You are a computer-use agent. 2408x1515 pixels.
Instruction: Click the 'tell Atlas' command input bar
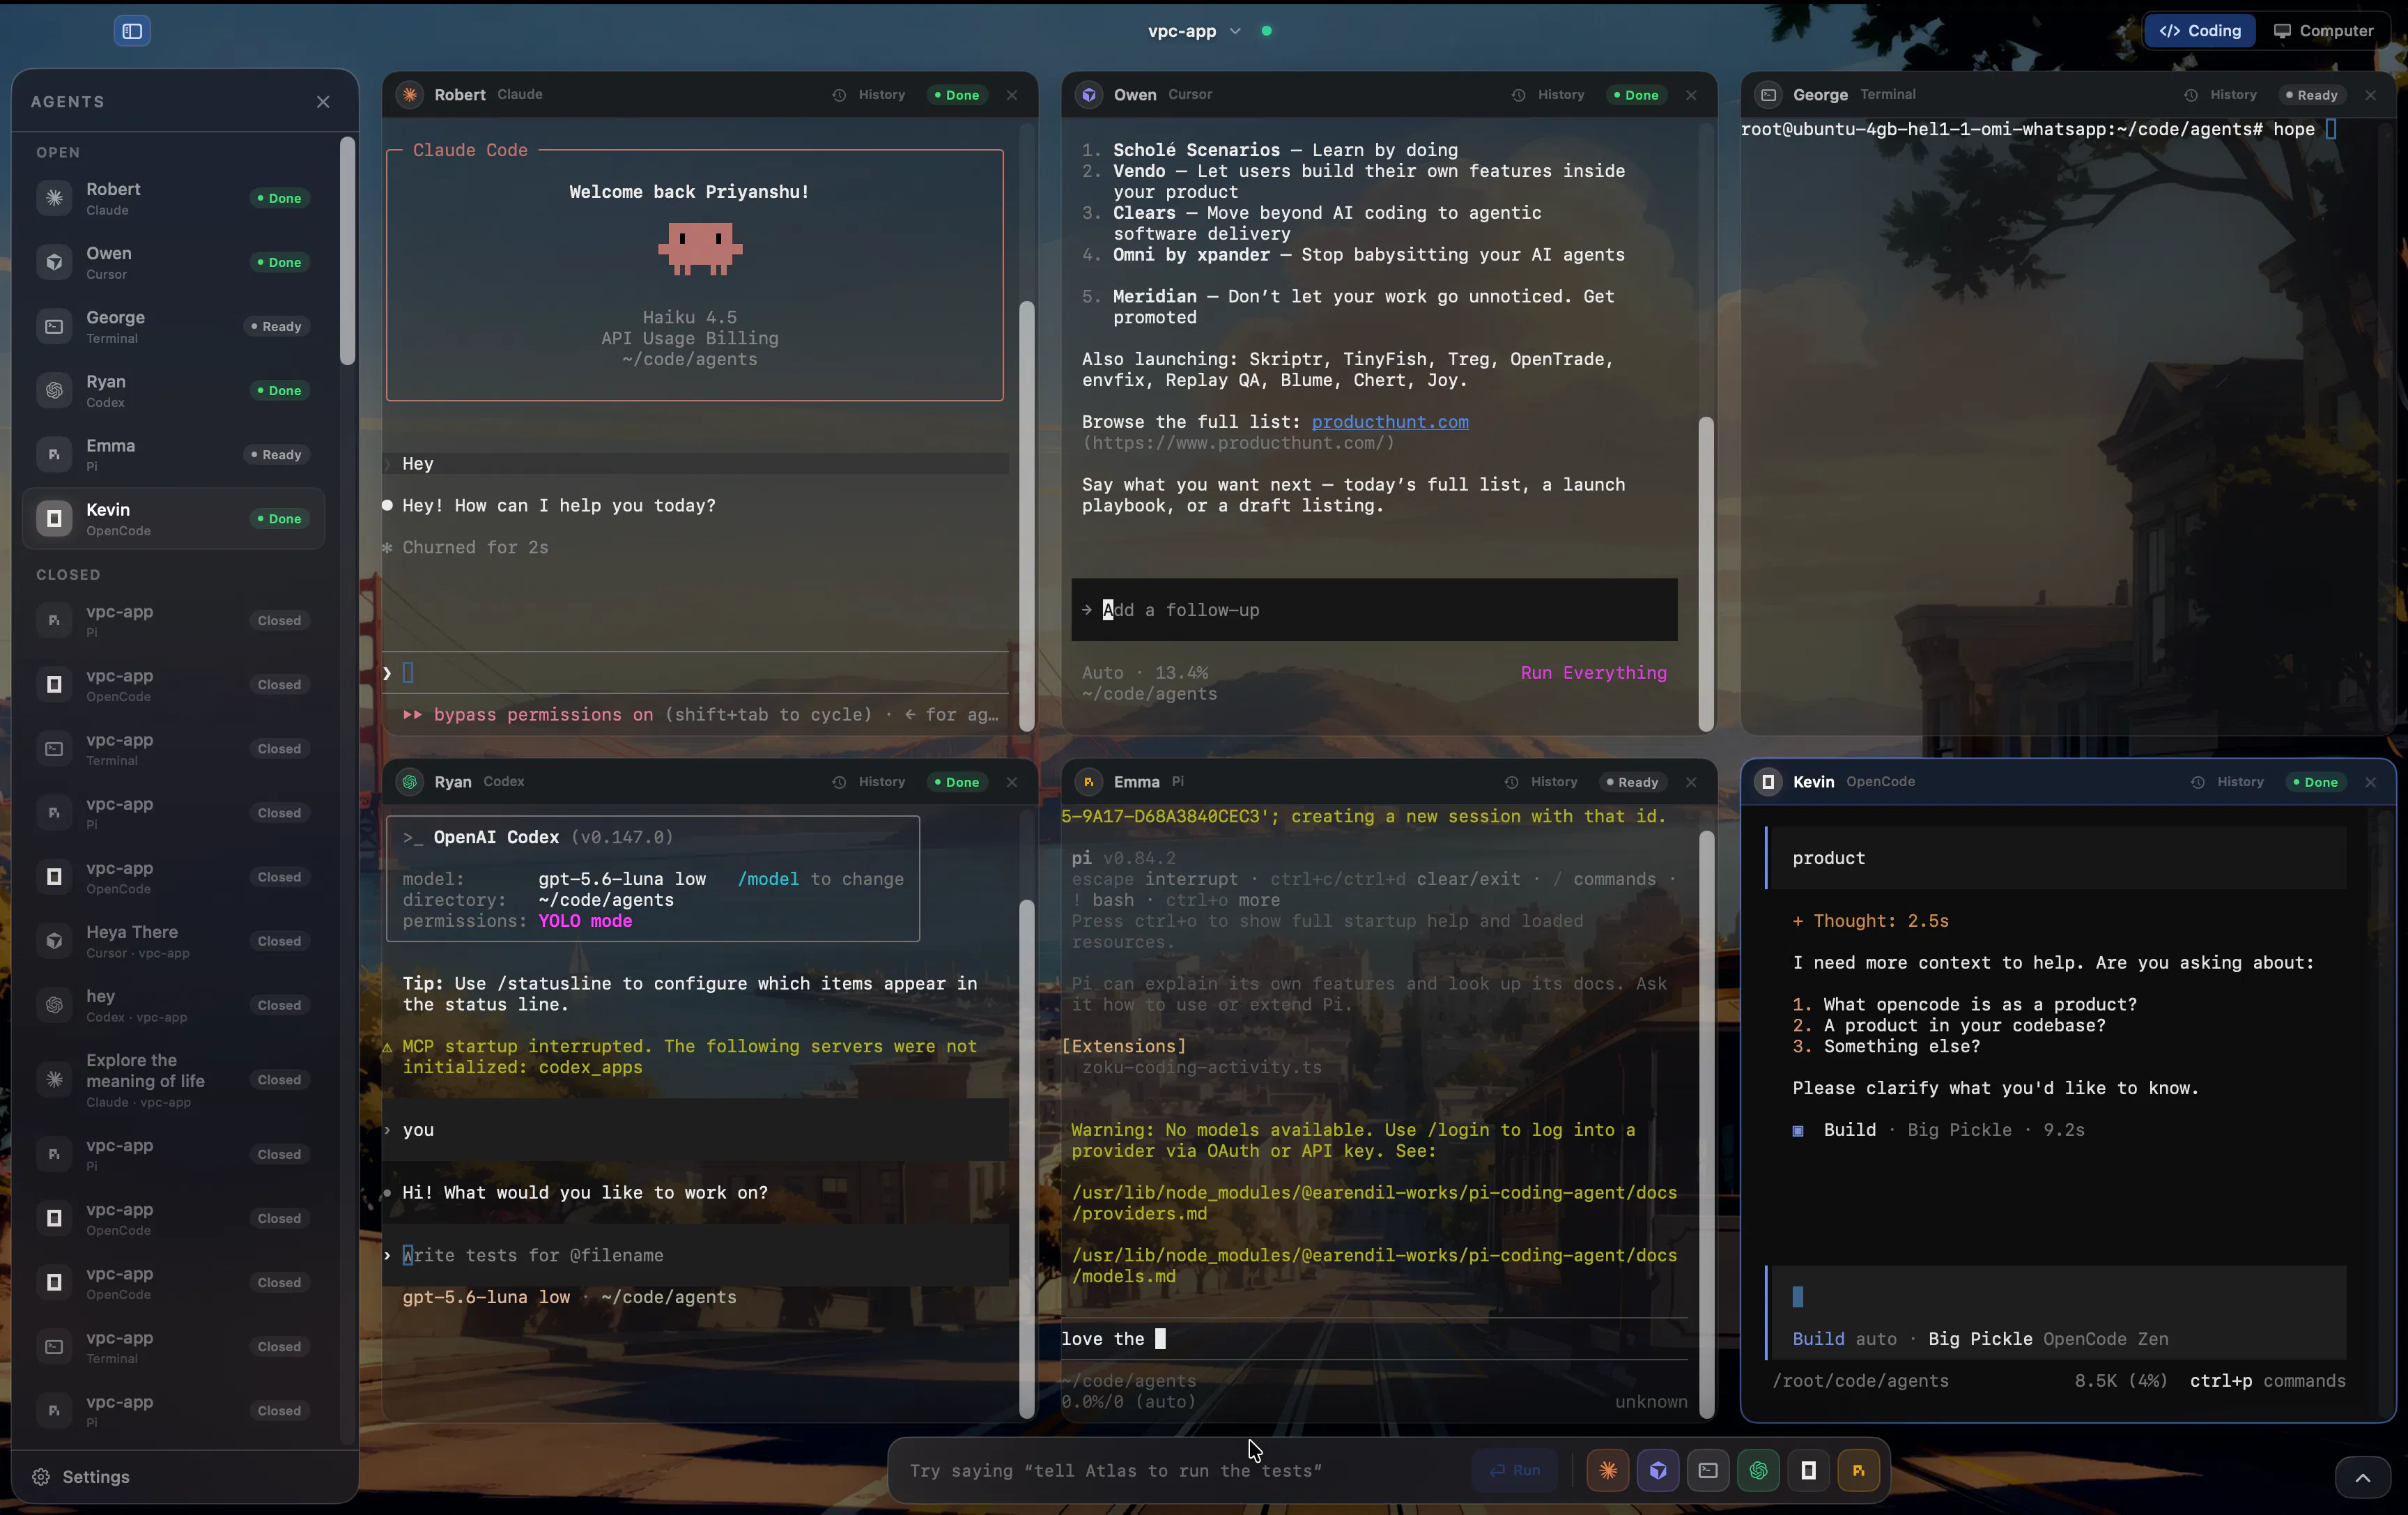(1180, 1471)
